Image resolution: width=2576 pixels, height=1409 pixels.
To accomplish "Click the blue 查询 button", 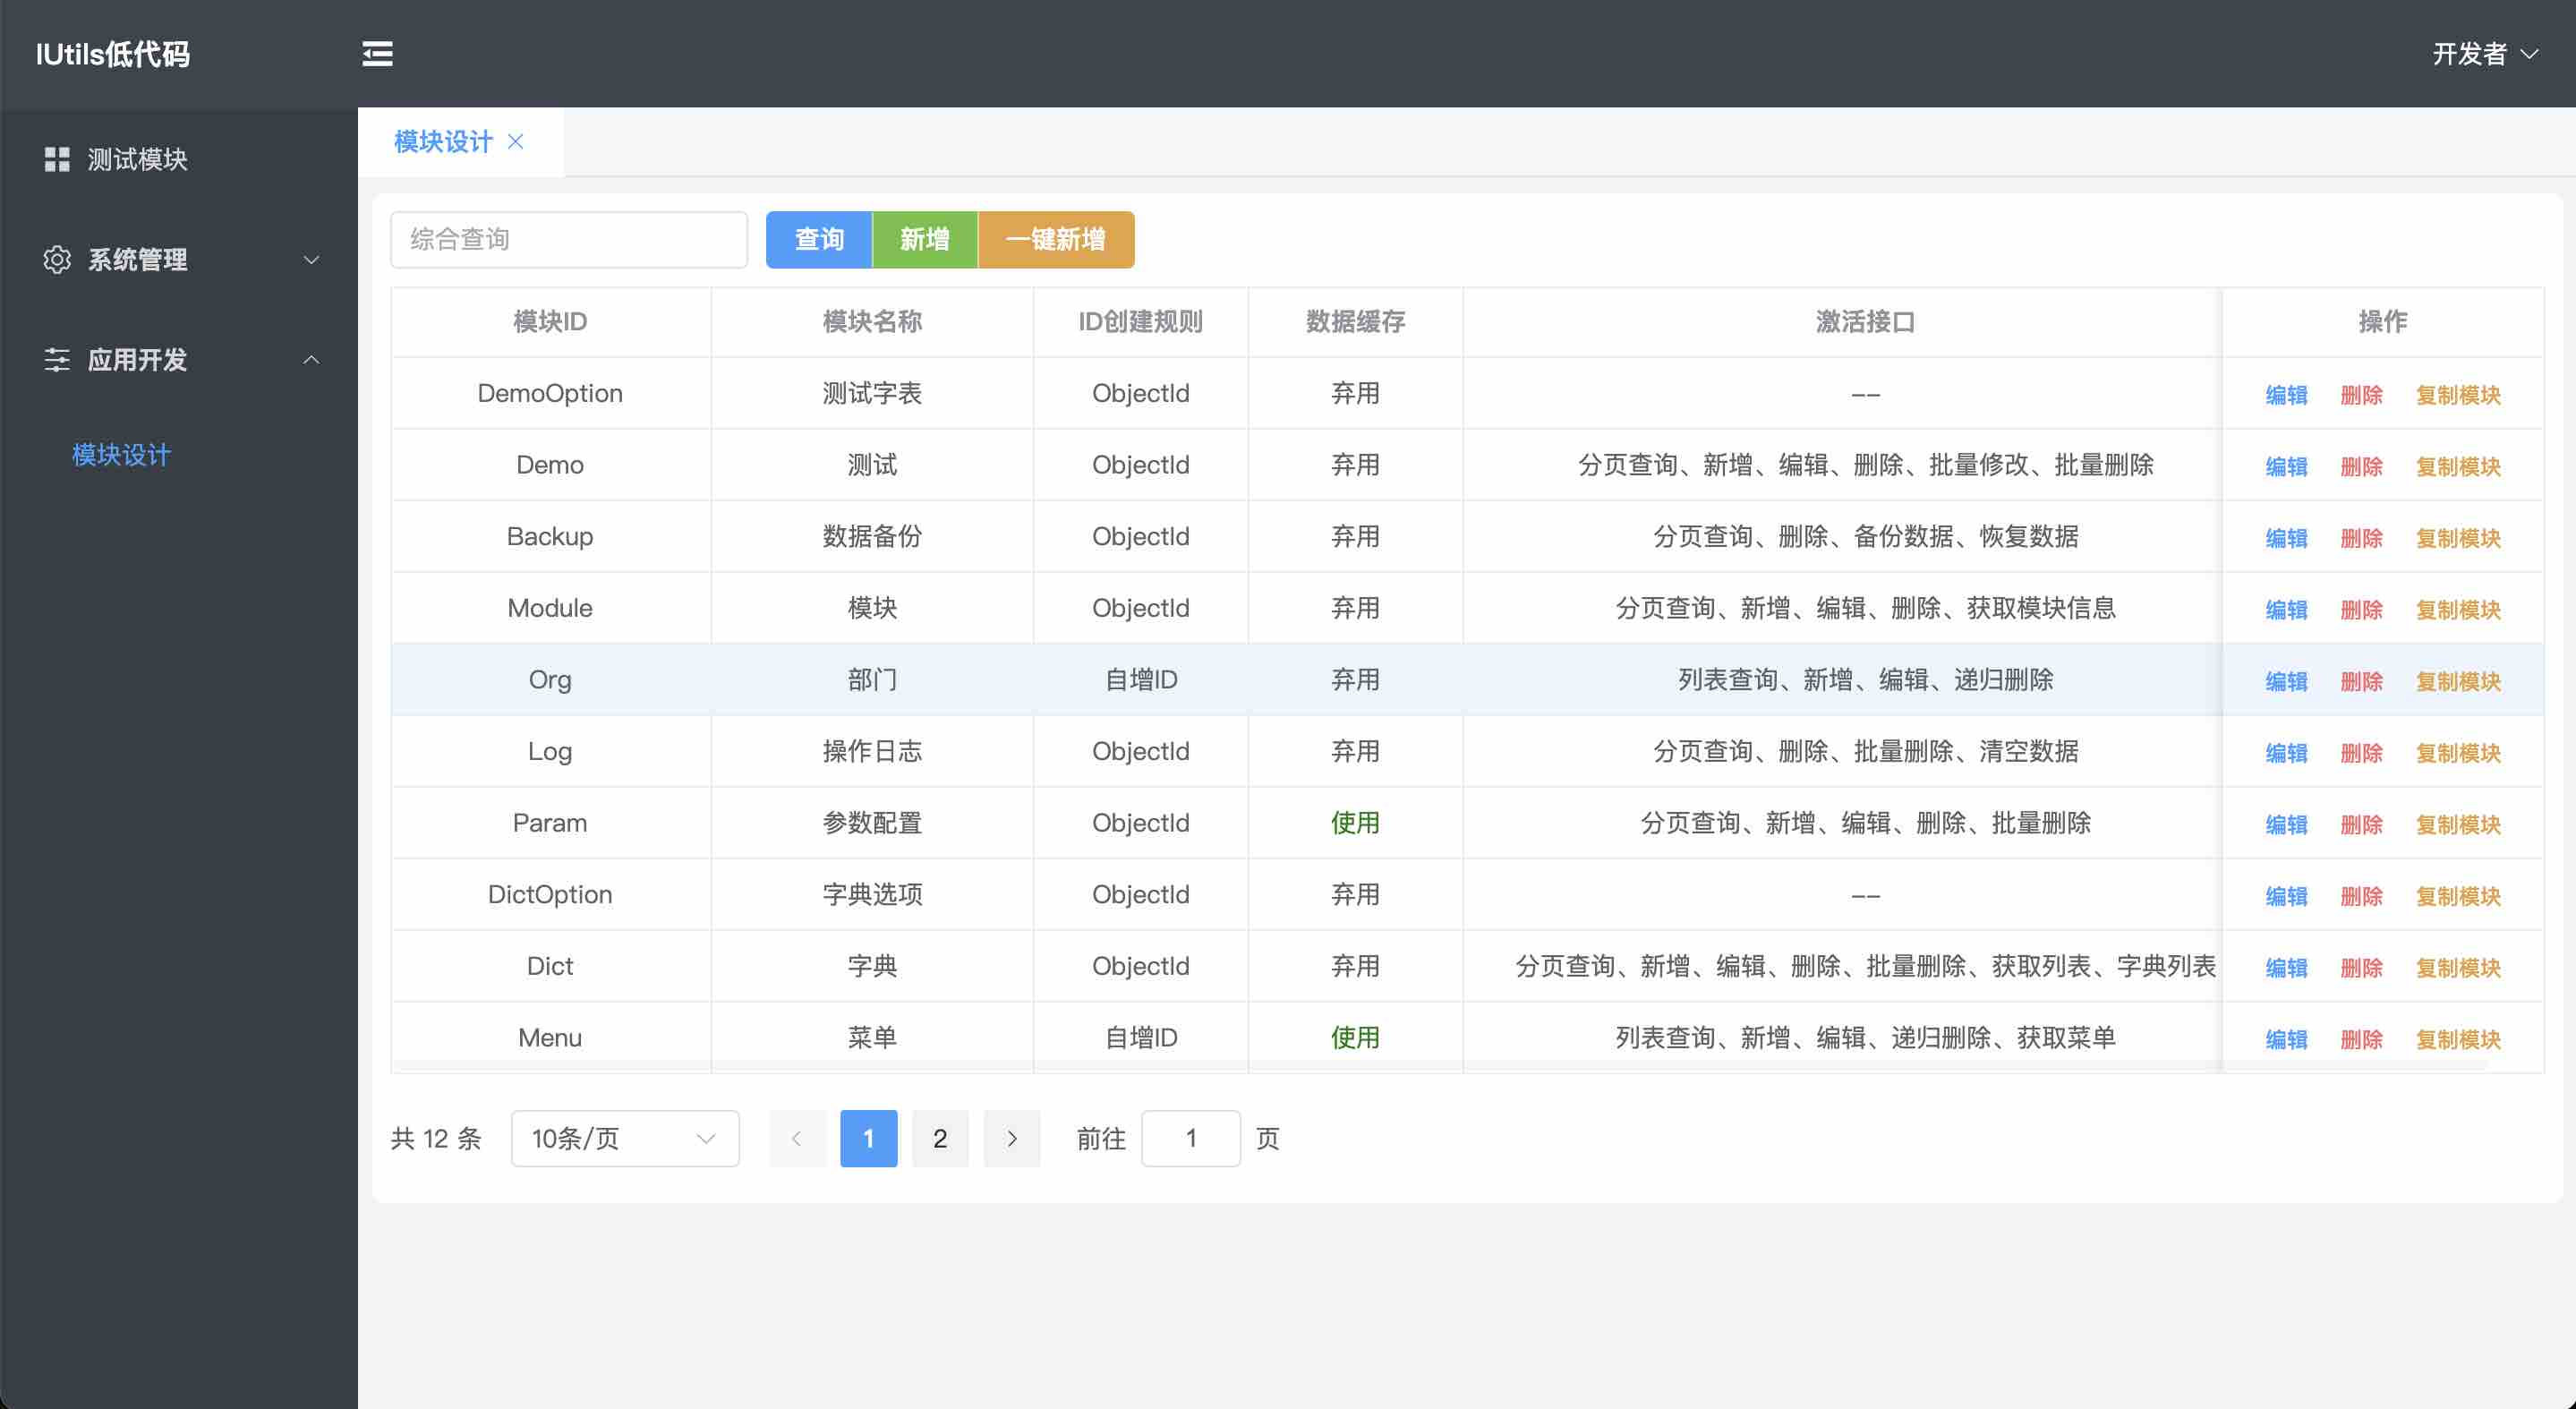I will click(818, 239).
